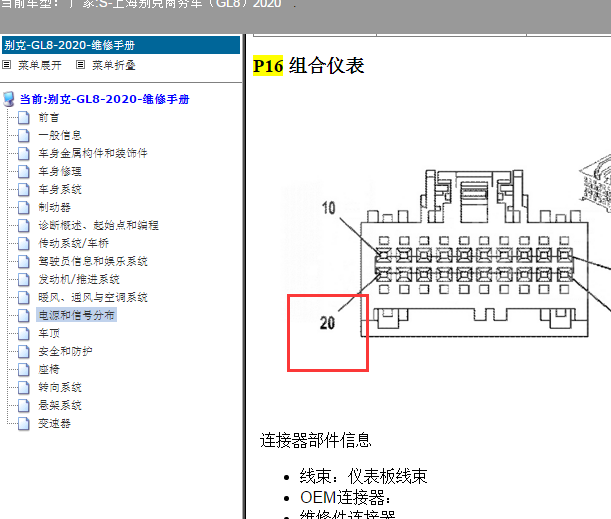Click the page icon next to 座椅
Image resolution: width=611 pixels, height=519 pixels.
pos(23,369)
